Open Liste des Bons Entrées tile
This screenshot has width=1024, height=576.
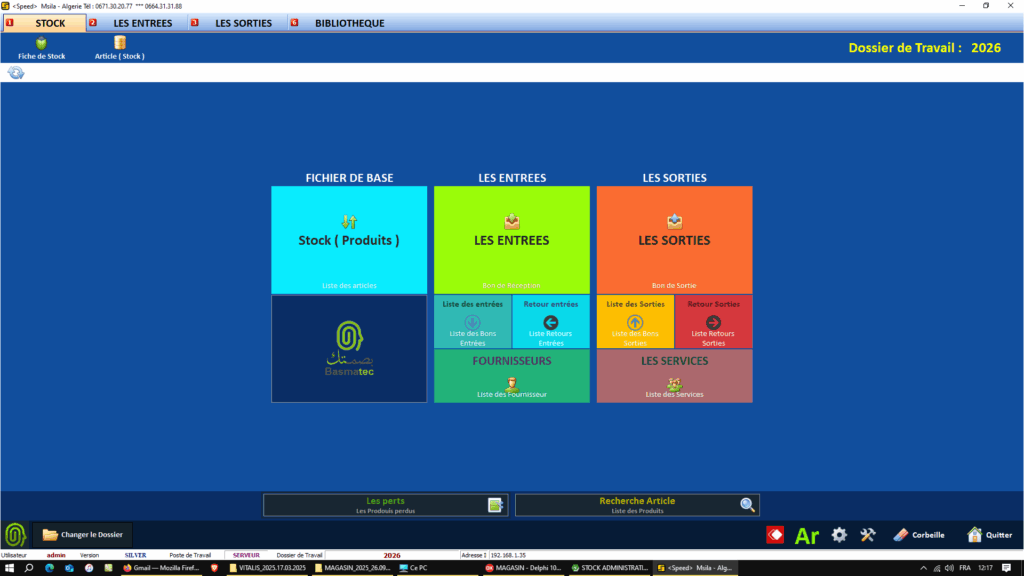tap(472, 327)
